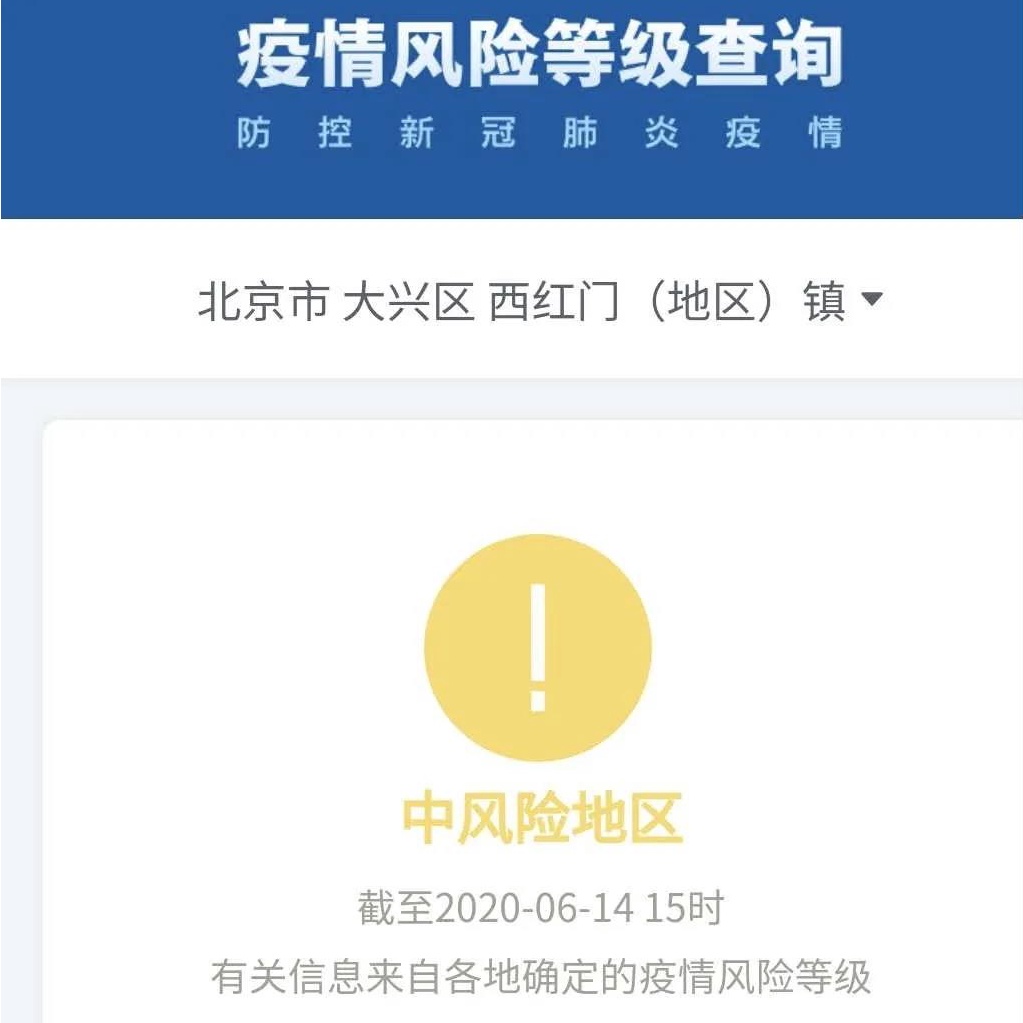Click the 疫情风险等级查询 banner title
Viewport: 1023px width, 1023px height.
(x=539, y=53)
